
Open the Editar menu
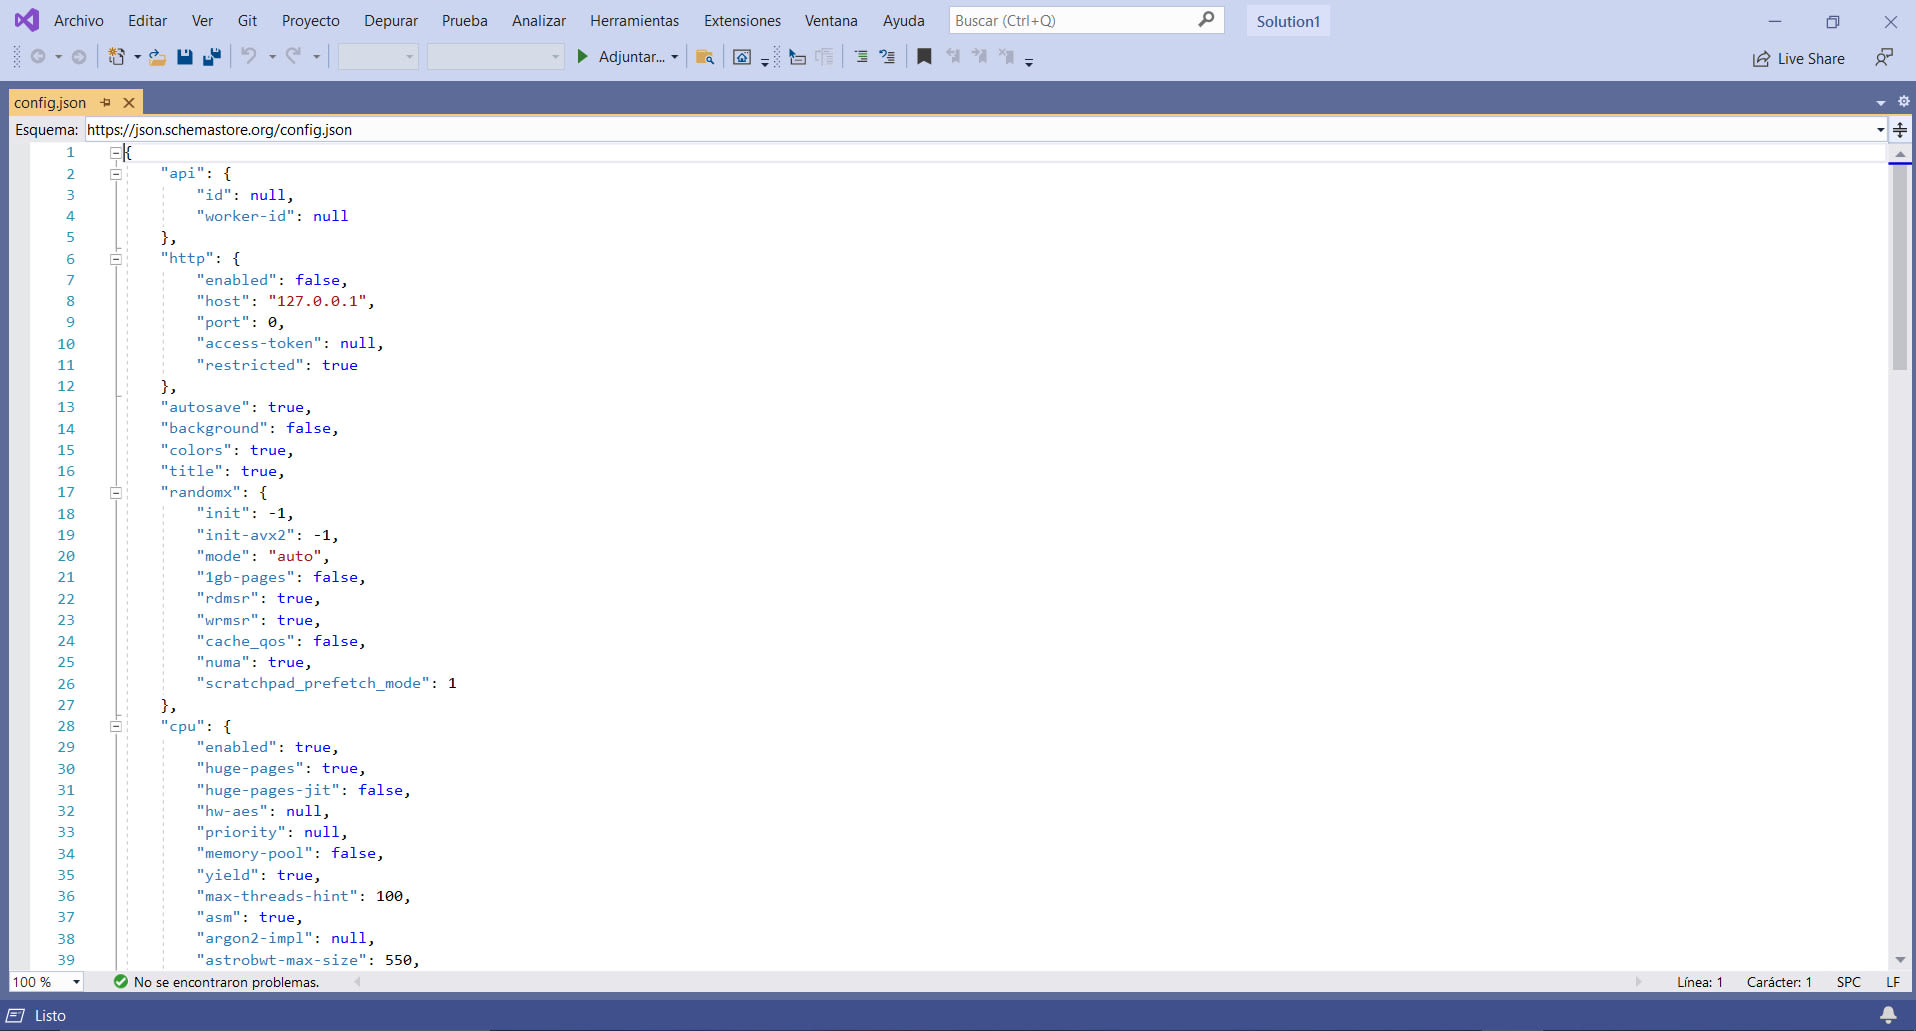coord(147,20)
